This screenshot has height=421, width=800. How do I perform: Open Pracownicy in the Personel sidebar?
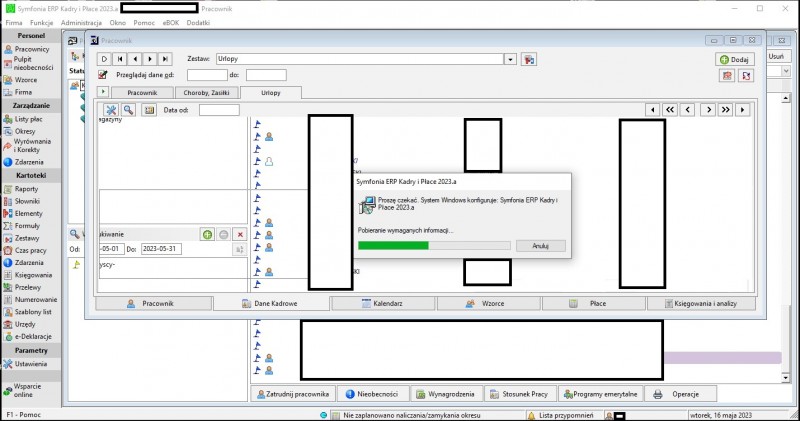pos(27,49)
